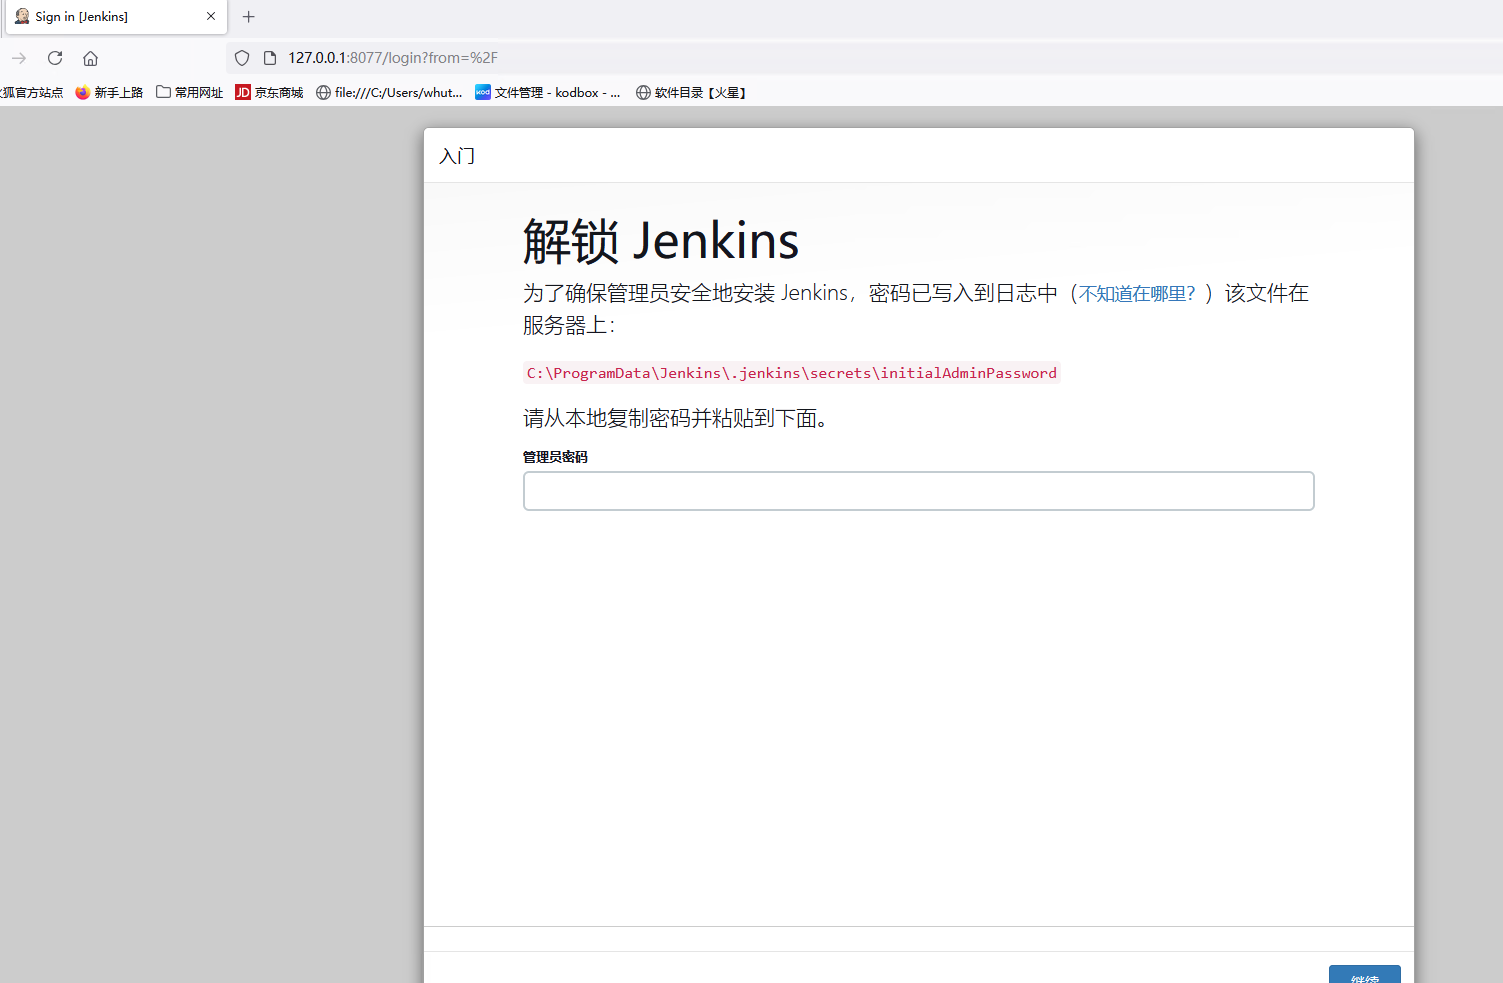Reload the page with the refresh icon
The height and width of the screenshot is (983, 1503).
55,58
